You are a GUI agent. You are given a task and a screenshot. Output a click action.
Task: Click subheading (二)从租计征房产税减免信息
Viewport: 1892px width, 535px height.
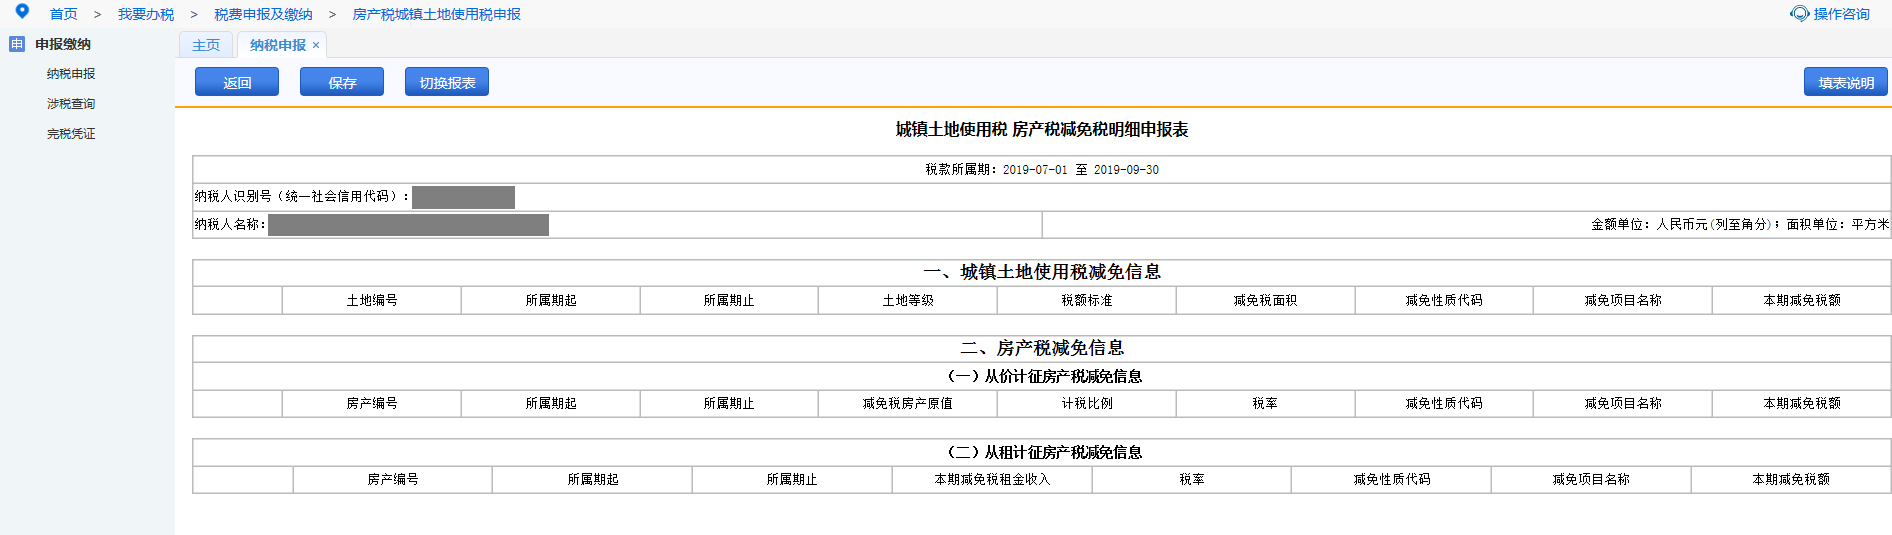1044,452
